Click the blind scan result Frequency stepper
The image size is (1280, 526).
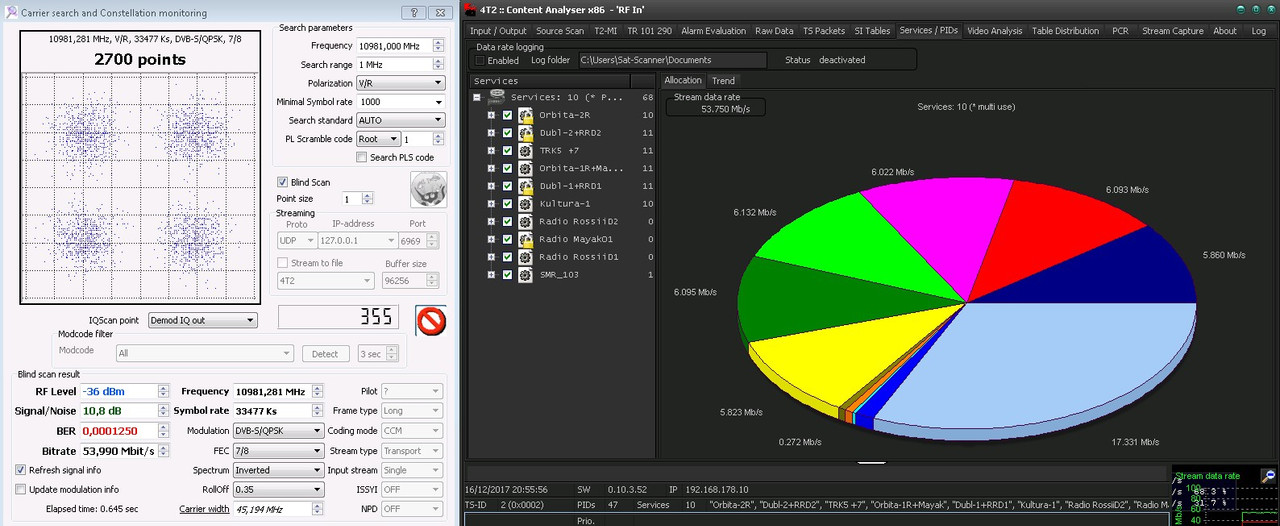click(318, 392)
